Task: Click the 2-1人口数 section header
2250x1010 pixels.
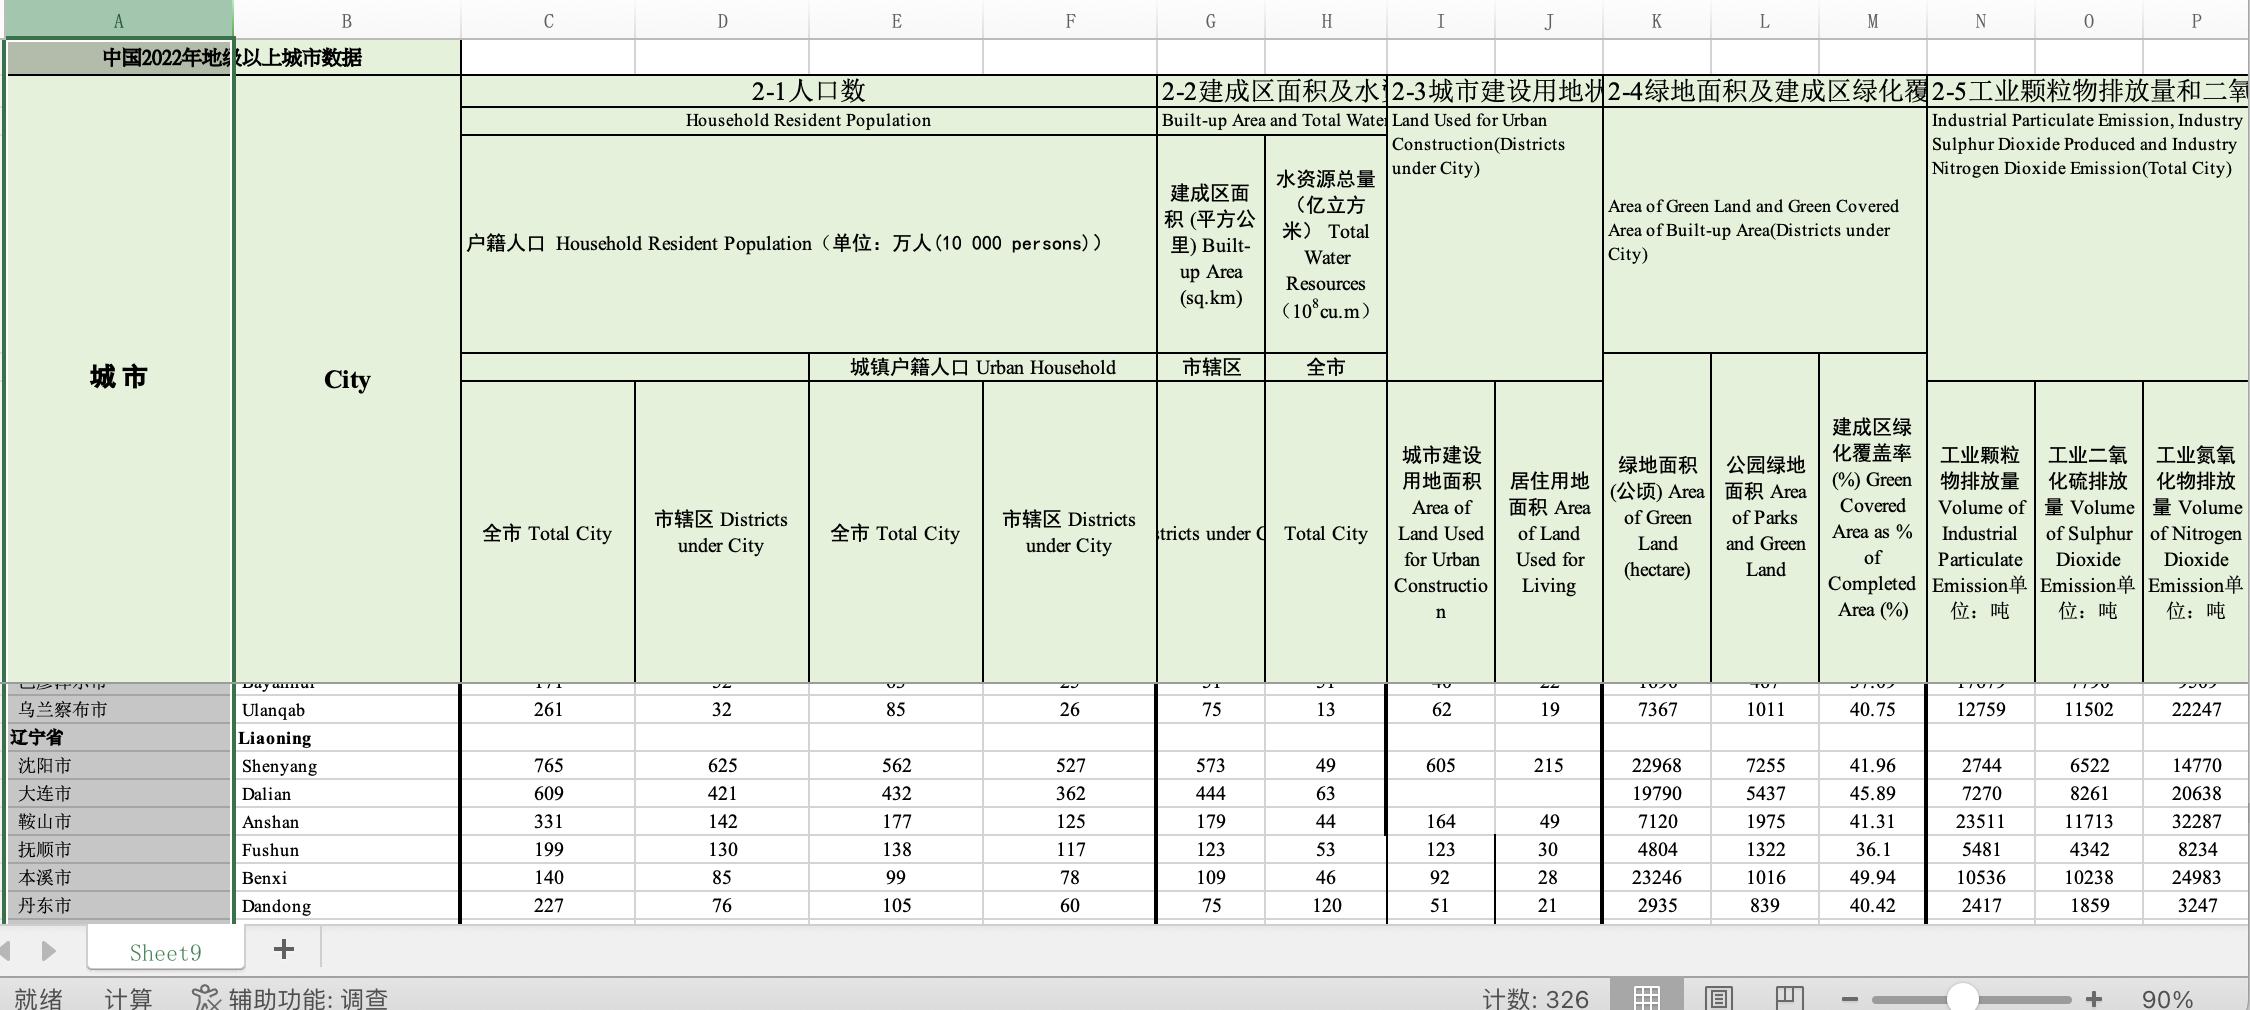Action: point(808,91)
